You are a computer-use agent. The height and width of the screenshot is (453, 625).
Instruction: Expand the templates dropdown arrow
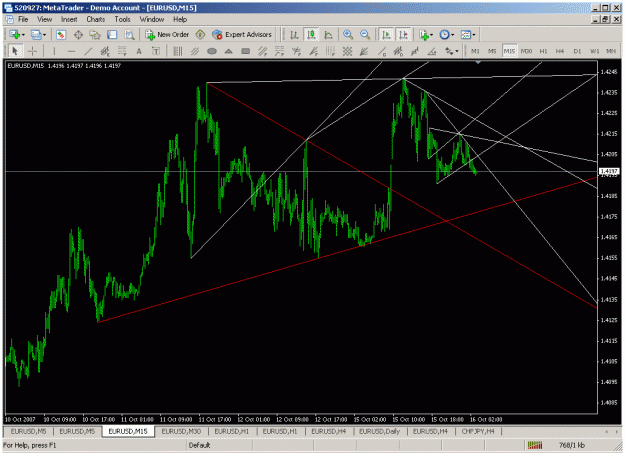(x=474, y=35)
